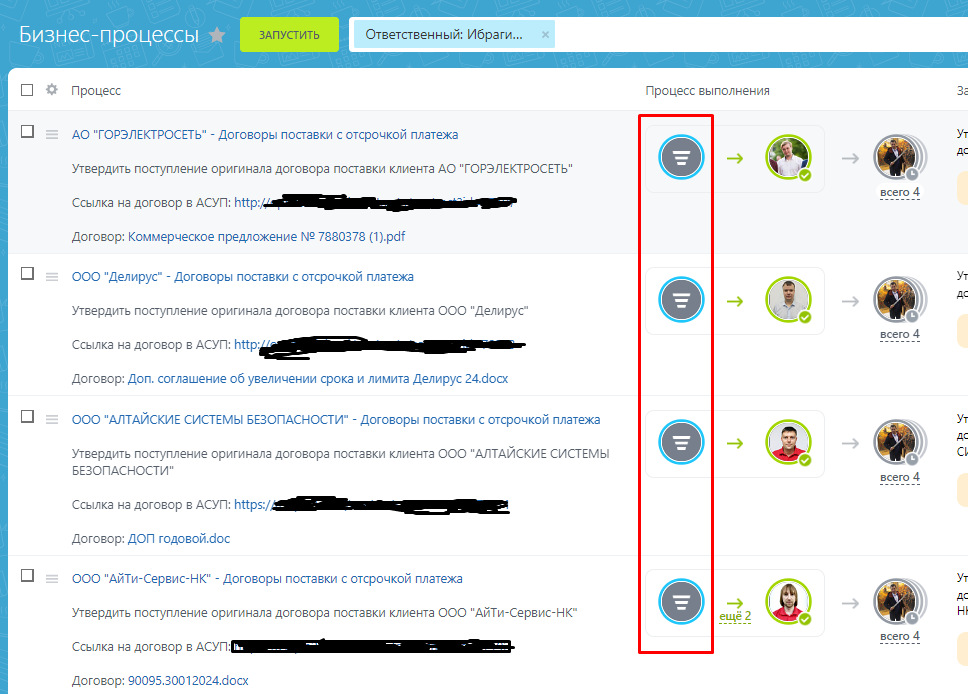The width and height of the screenshot is (968, 694).
Task: Open АО "ГОРЭЛЕКТРОСЕТЬ" - Договоры поставки link
Action: 265,135
